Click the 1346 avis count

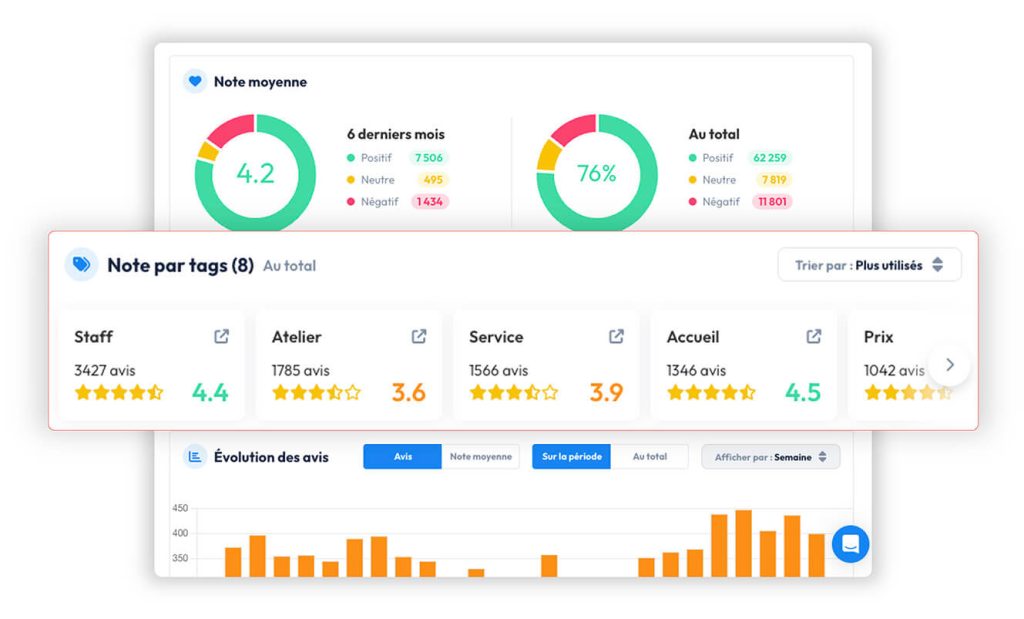point(696,370)
